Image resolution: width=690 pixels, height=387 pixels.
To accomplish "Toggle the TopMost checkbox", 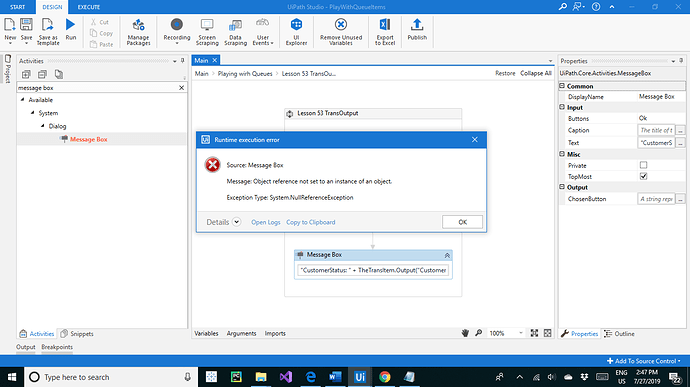I will 643,176.
